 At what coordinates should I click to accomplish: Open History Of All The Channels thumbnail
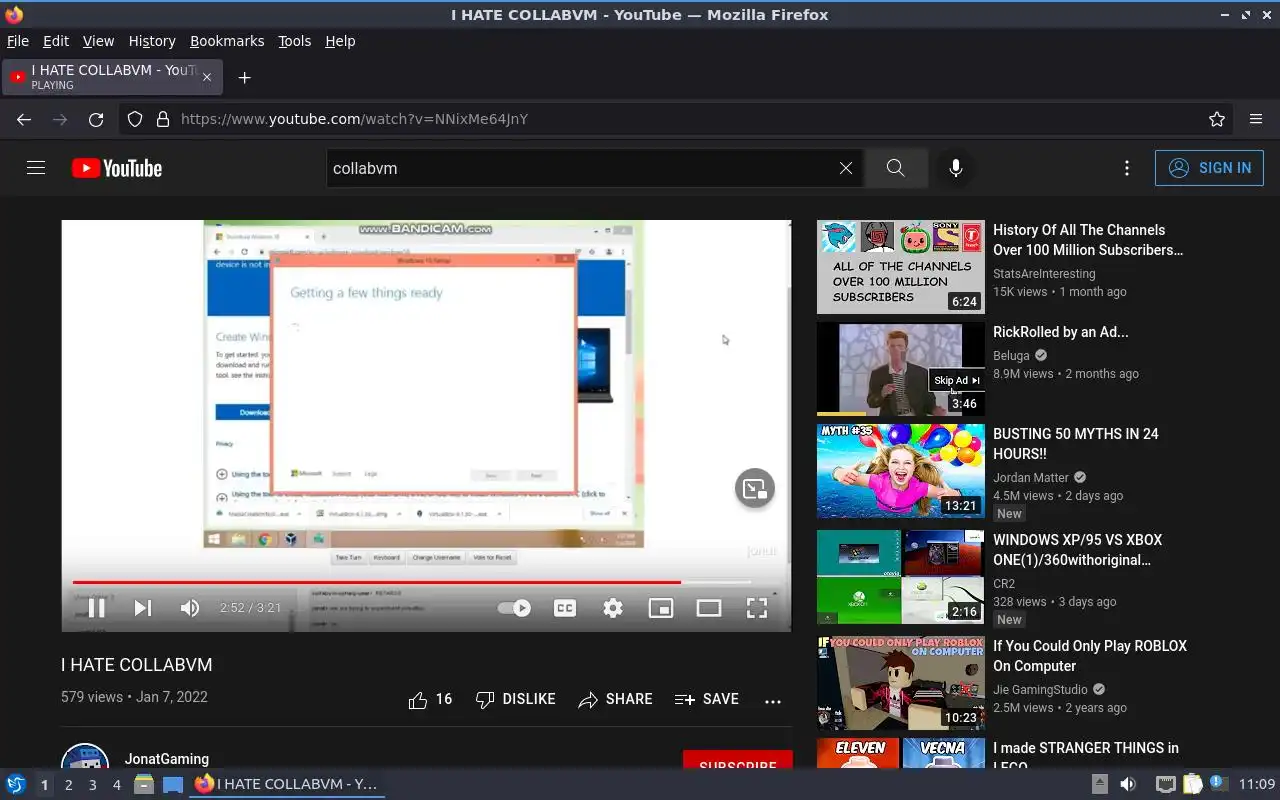(901, 267)
